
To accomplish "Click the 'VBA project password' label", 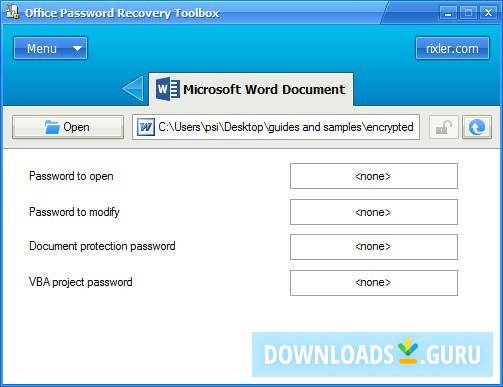I will click(x=81, y=282).
